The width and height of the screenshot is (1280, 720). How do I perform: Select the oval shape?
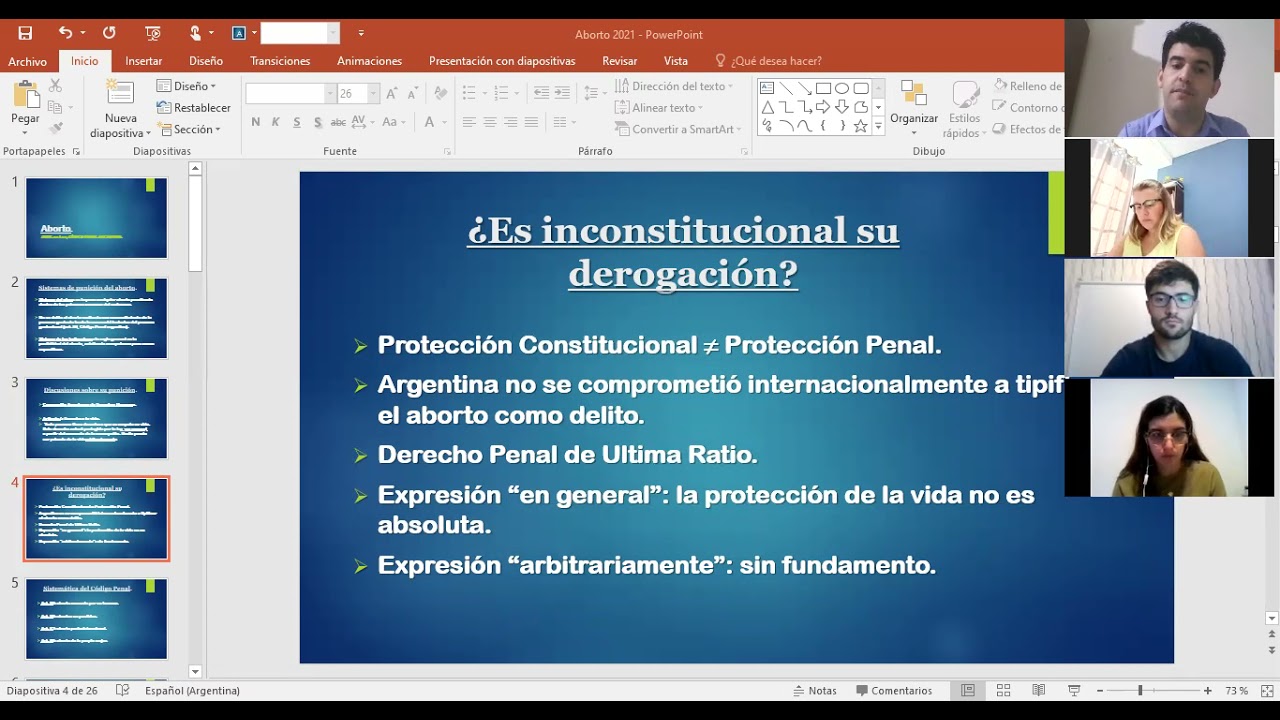842,88
